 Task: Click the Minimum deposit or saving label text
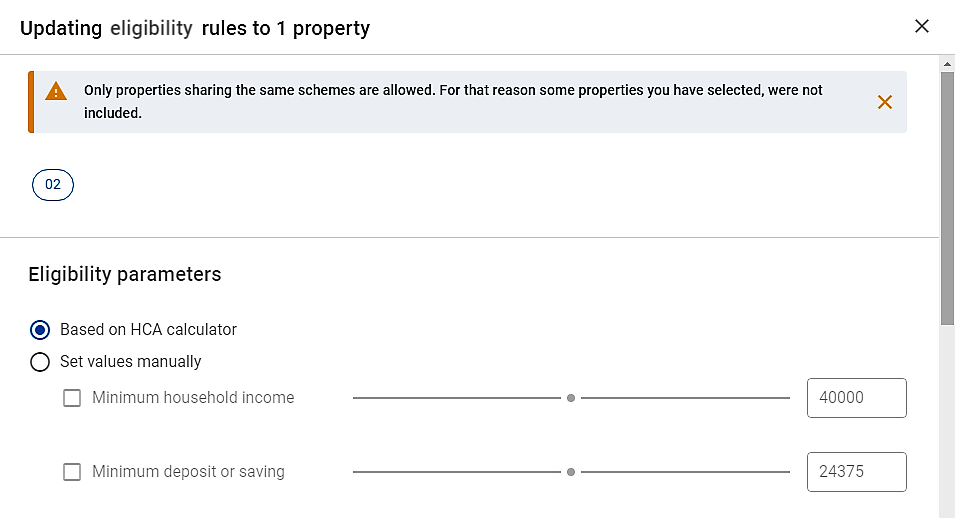pos(188,471)
